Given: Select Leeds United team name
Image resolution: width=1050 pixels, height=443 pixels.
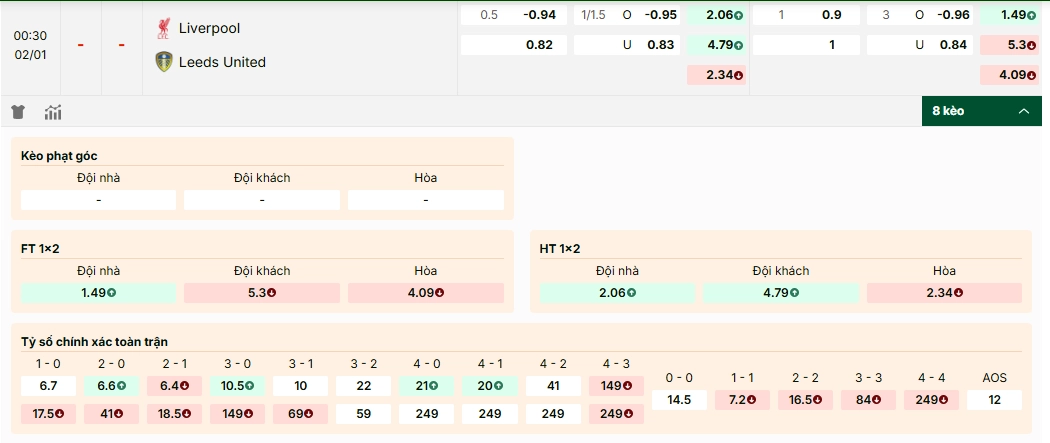Looking at the screenshot, I should 222,62.
